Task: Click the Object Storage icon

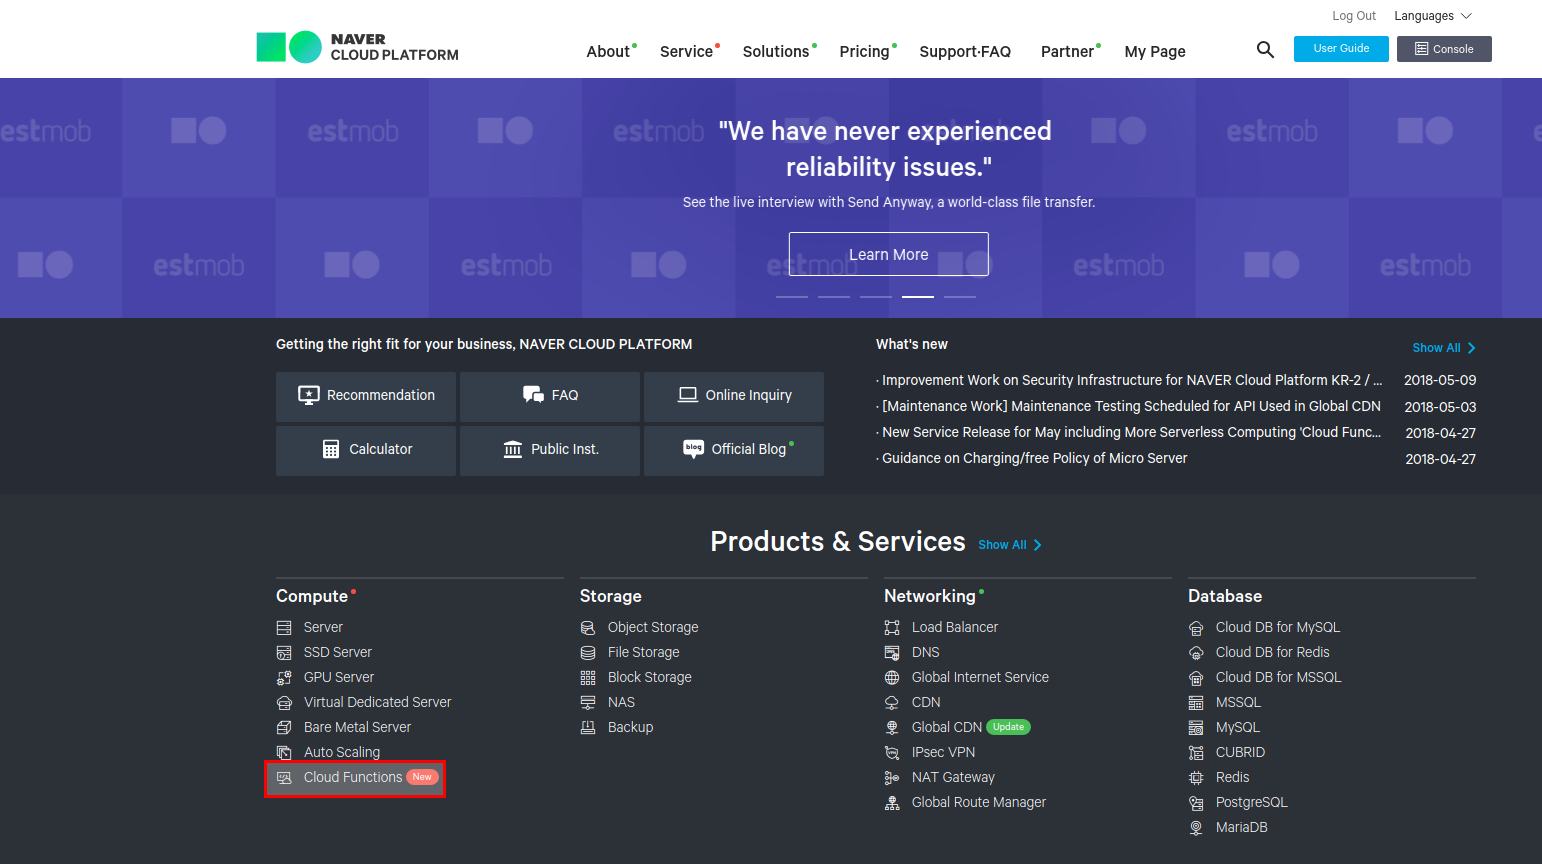Action: click(588, 627)
